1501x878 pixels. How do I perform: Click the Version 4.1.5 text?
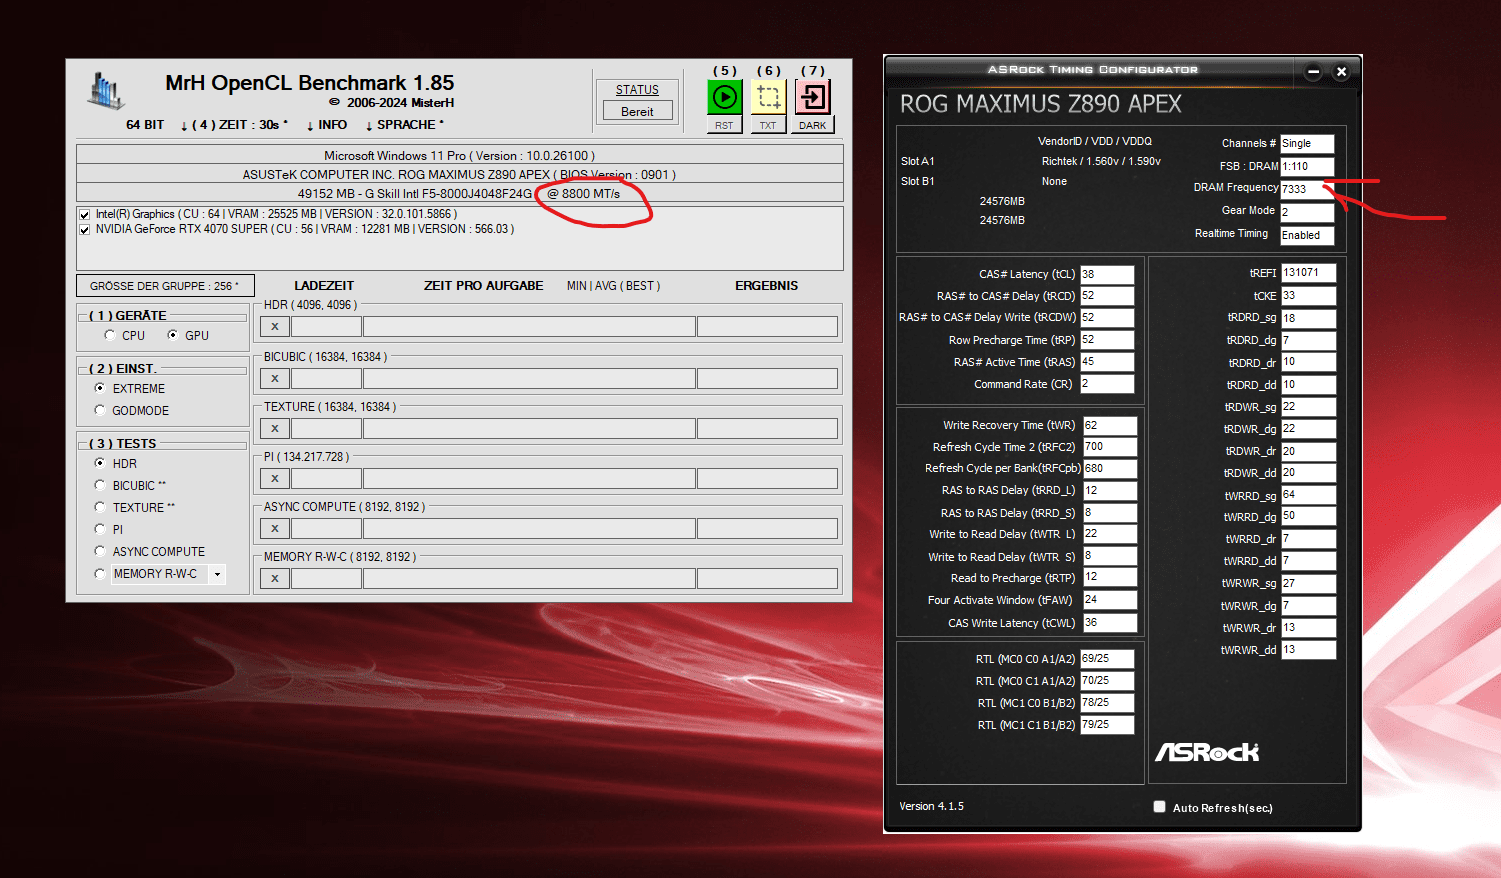click(x=931, y=806)
